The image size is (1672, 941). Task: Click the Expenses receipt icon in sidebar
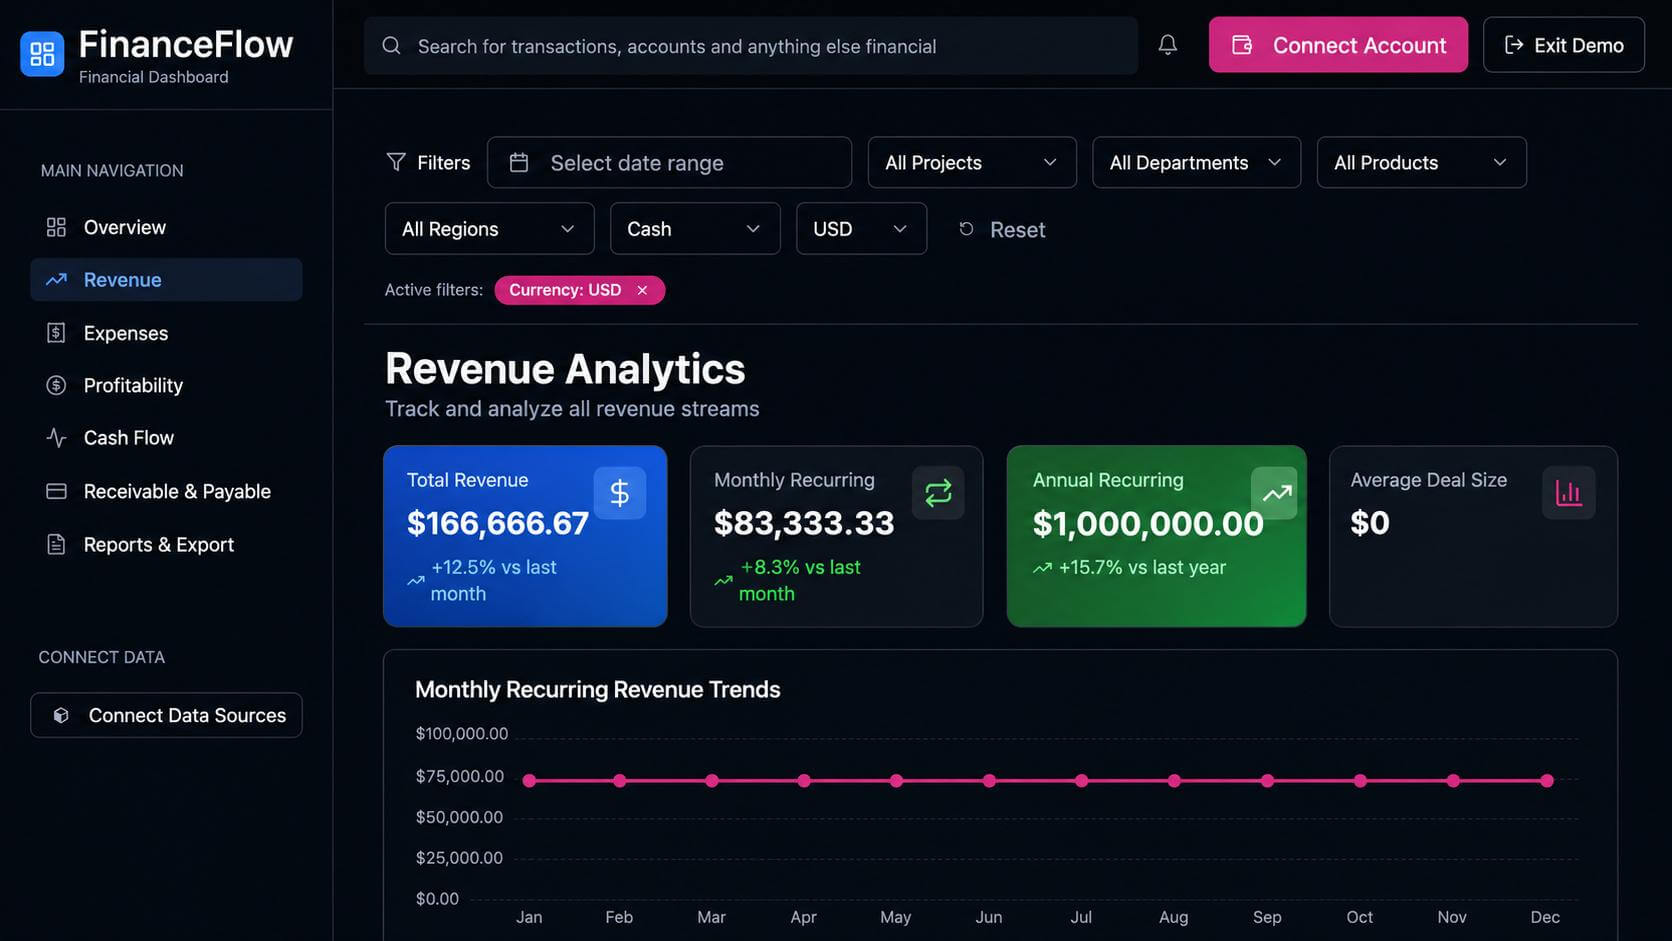56,333
